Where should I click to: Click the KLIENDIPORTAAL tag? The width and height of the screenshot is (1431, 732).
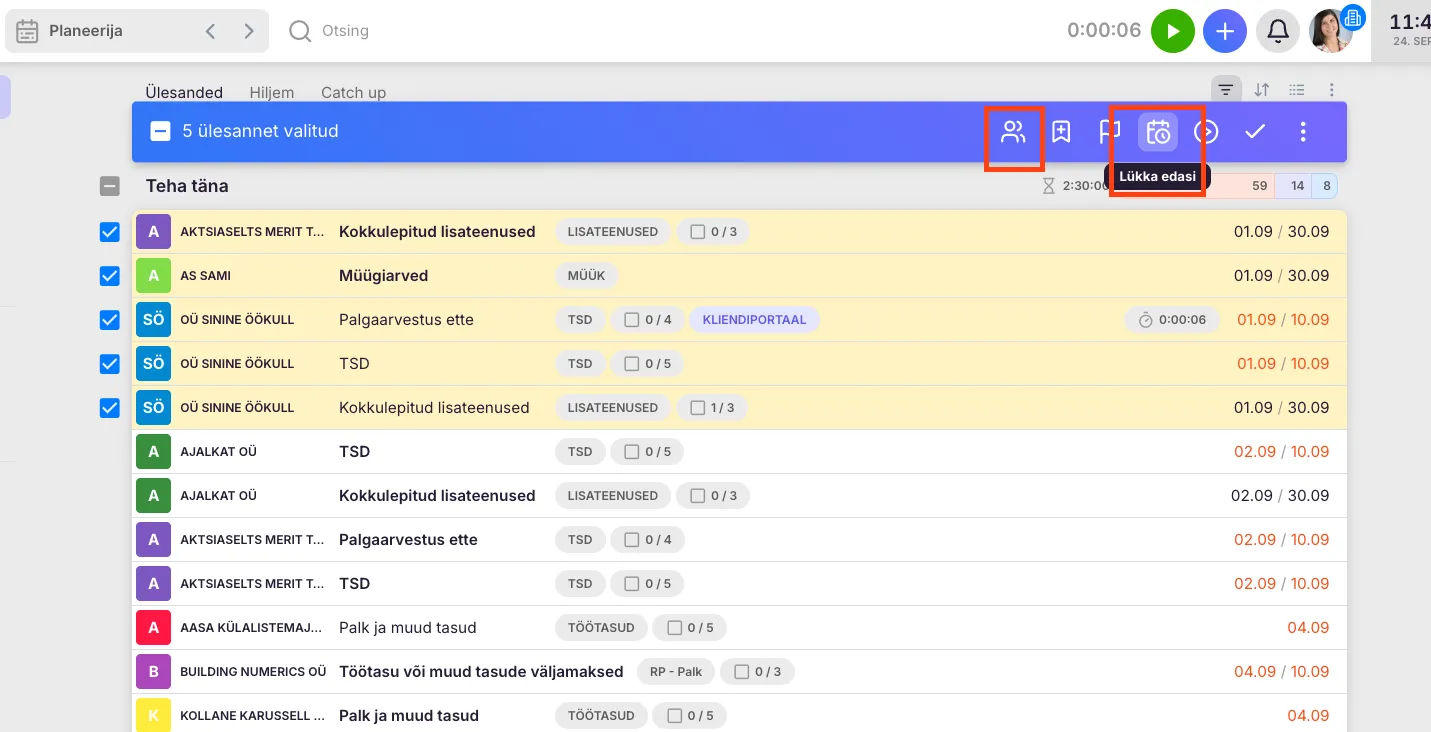tap(754, 320)
